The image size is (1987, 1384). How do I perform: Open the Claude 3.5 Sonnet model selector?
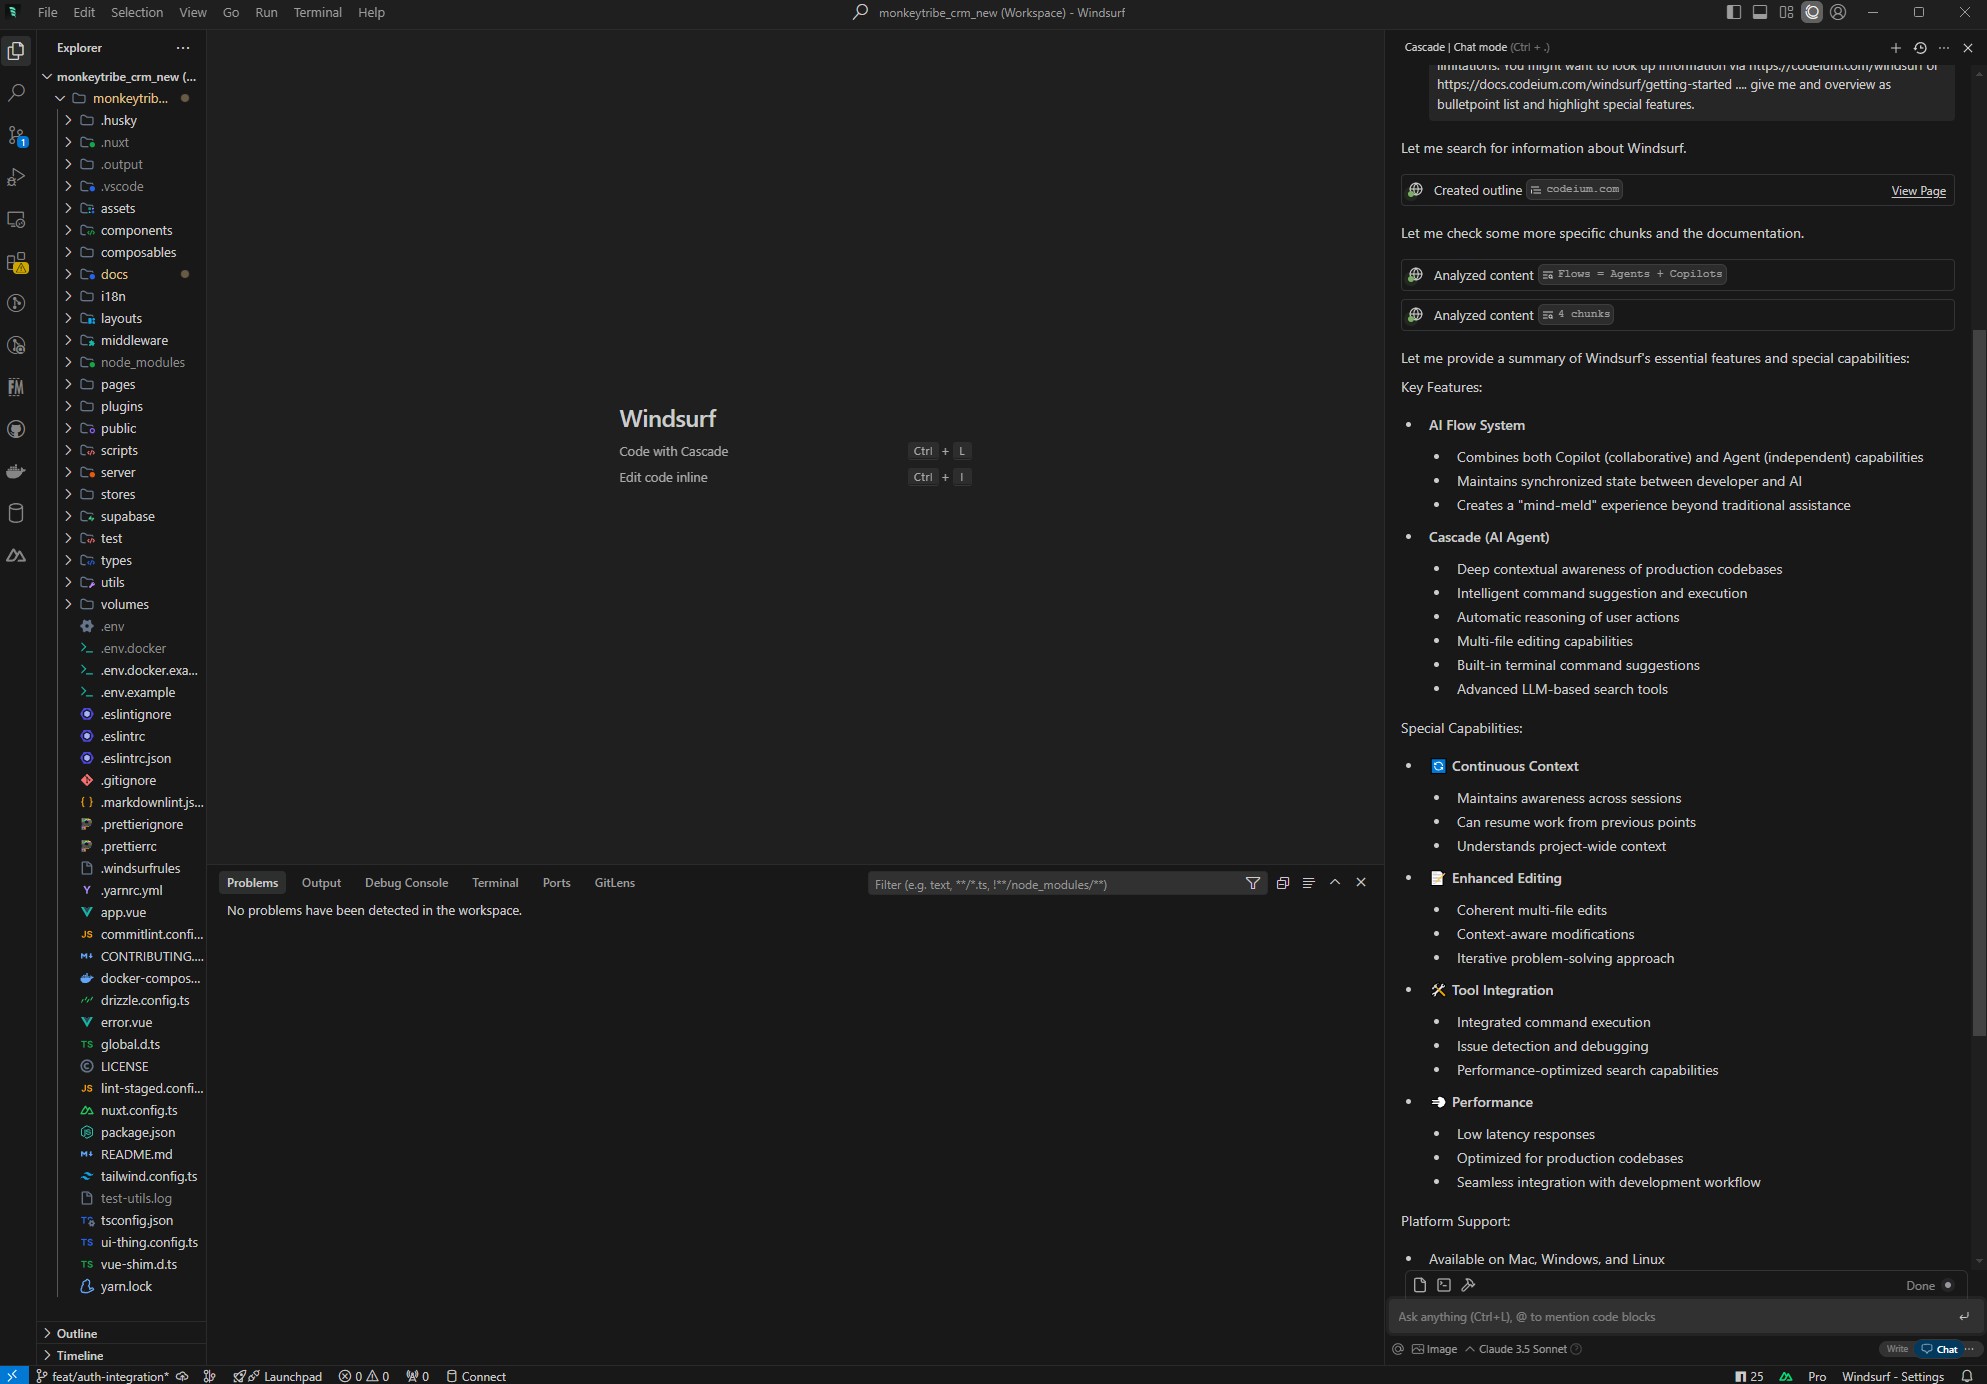[1521, 1349]
